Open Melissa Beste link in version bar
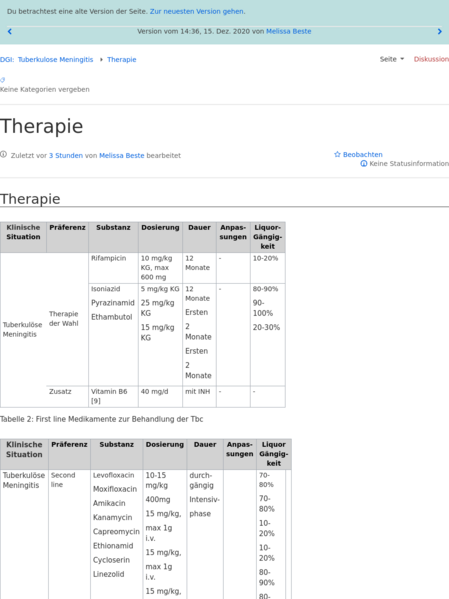The height and width of the screenshot is (599, 449). pyautogui.click(x=289, y=31)
